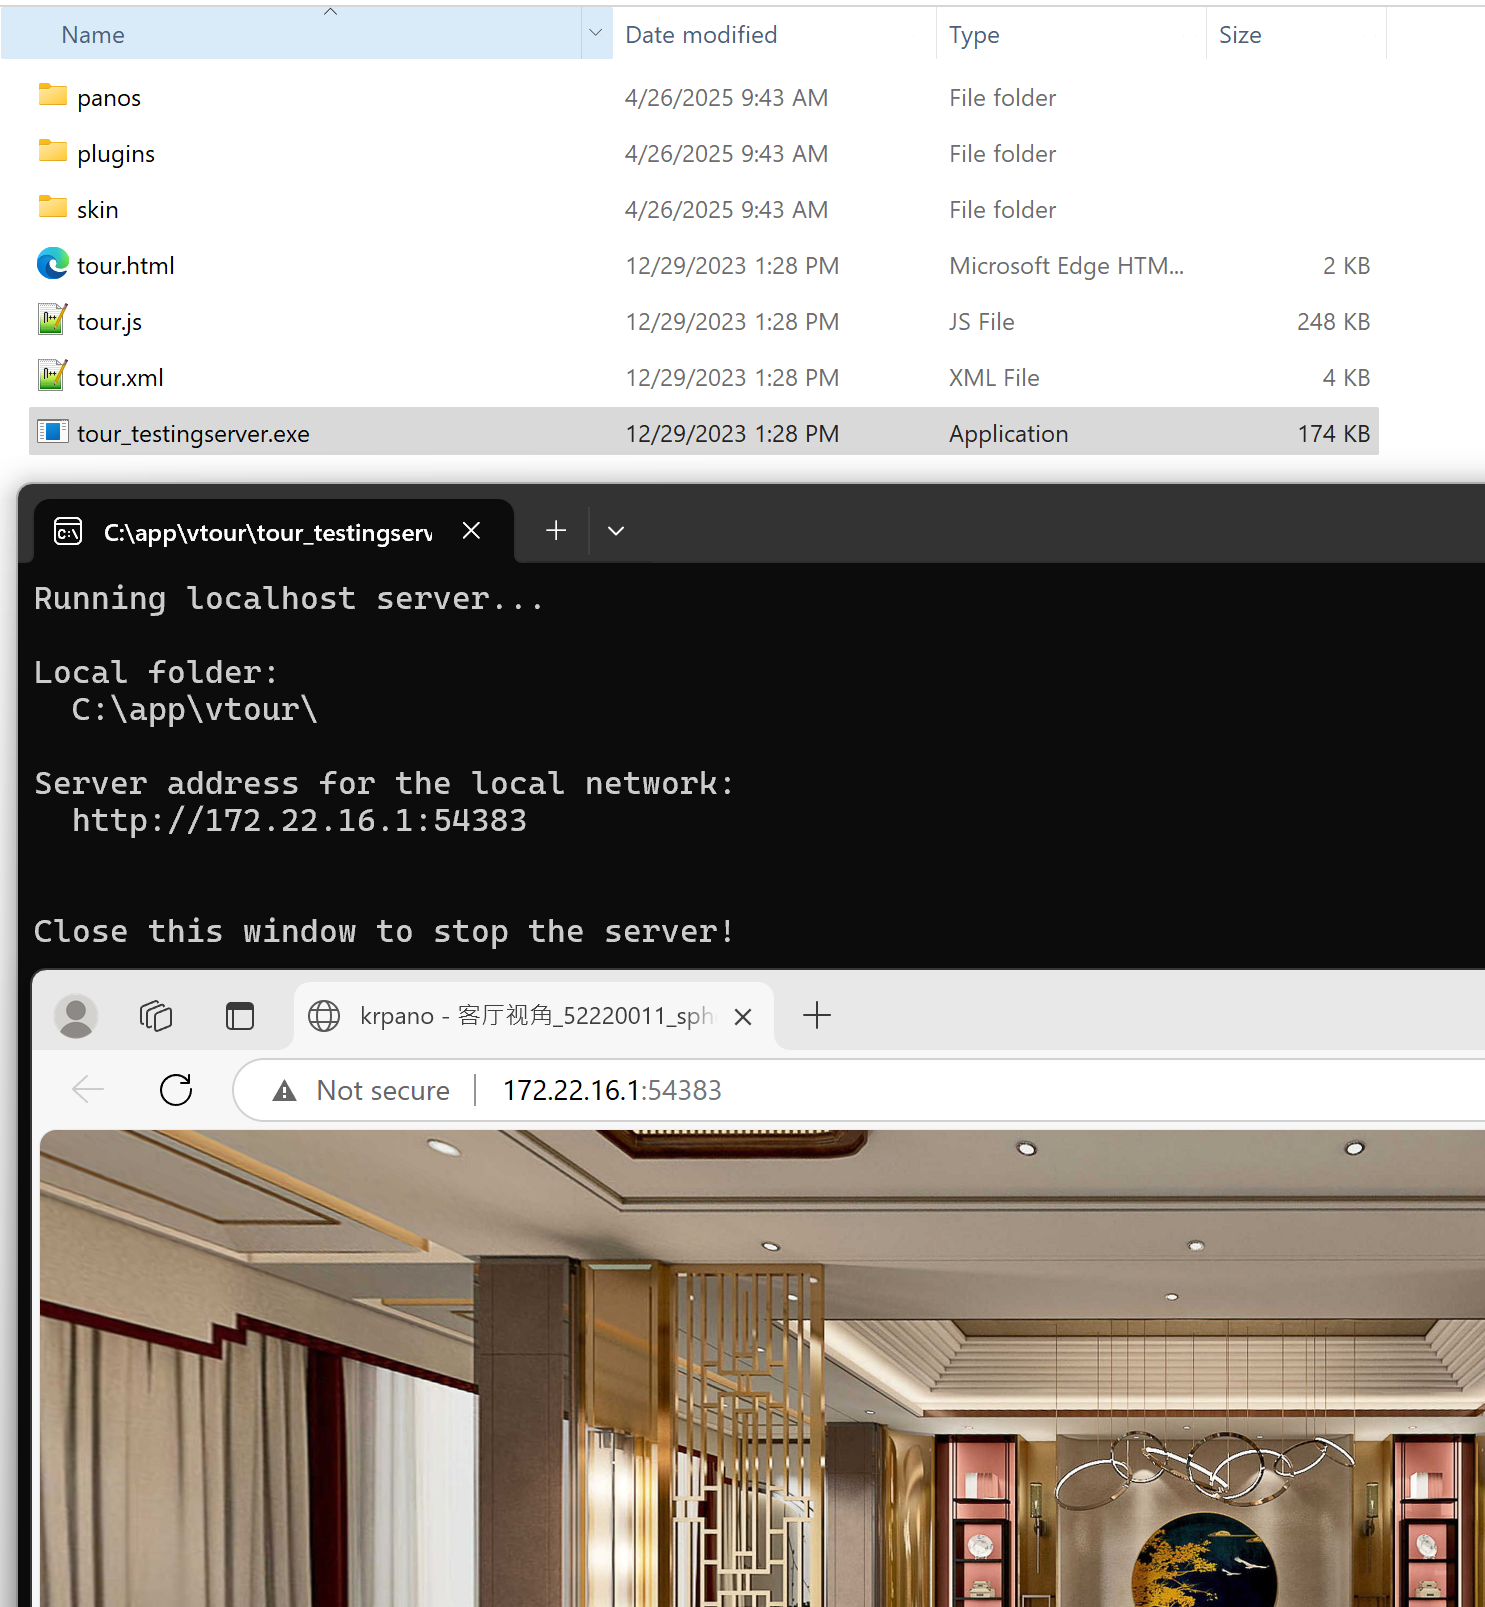The height and width of the screenshot is (1607, 1485).
Task: Click the globe favicon on krpano tab
Action: pos(324,1016)
